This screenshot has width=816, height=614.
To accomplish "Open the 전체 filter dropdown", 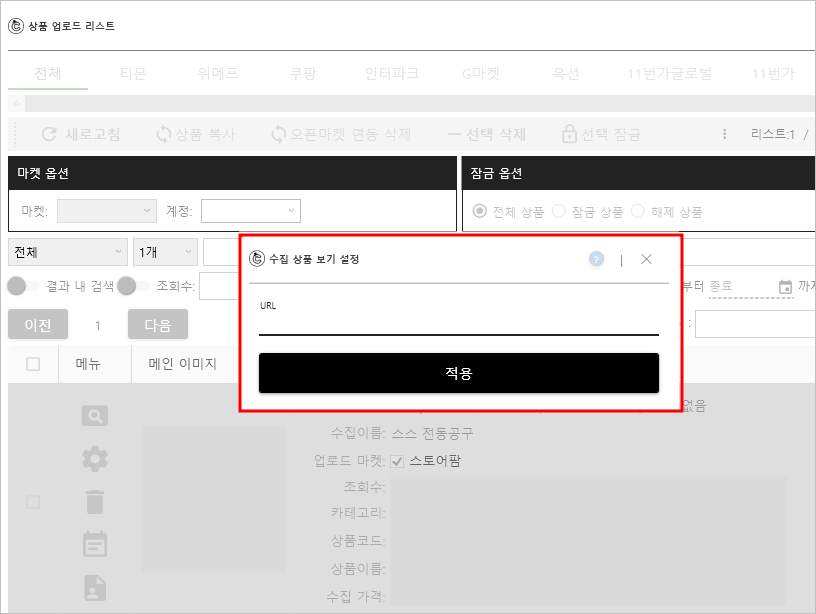I will click(68, 252).
